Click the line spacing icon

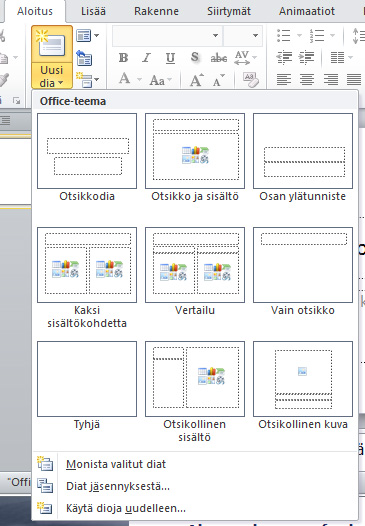click(358, 36)
